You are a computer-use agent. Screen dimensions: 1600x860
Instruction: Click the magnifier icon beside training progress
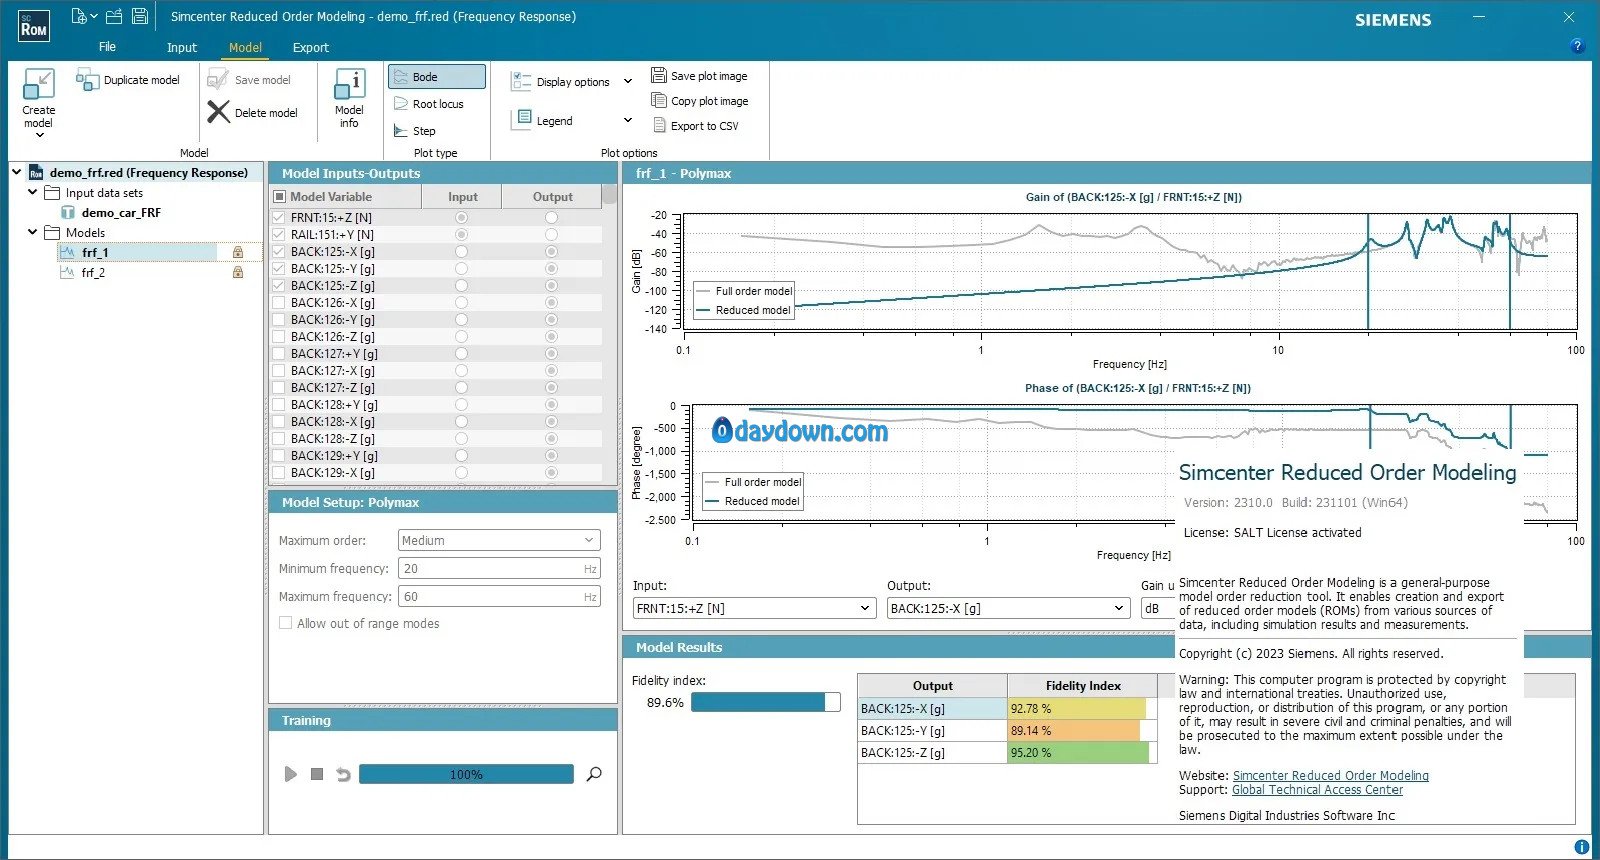[594, 774]
